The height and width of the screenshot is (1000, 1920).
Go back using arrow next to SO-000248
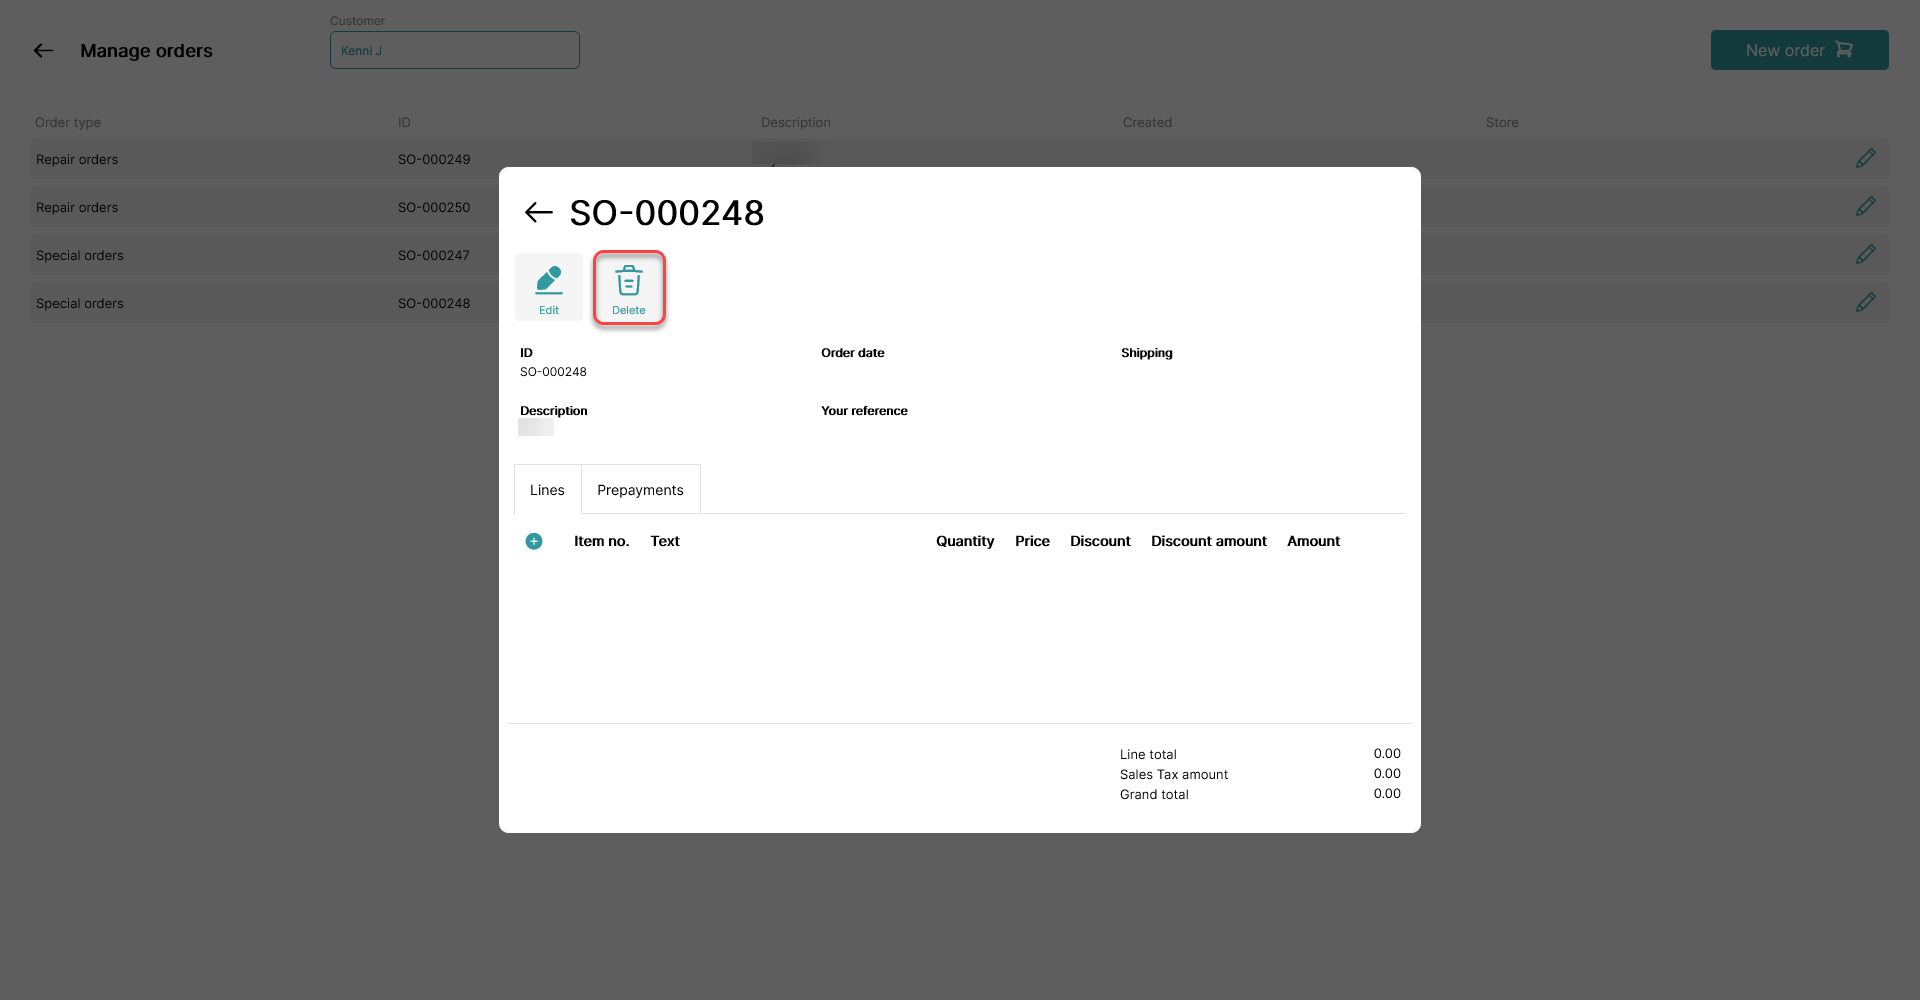pos(539,212)
